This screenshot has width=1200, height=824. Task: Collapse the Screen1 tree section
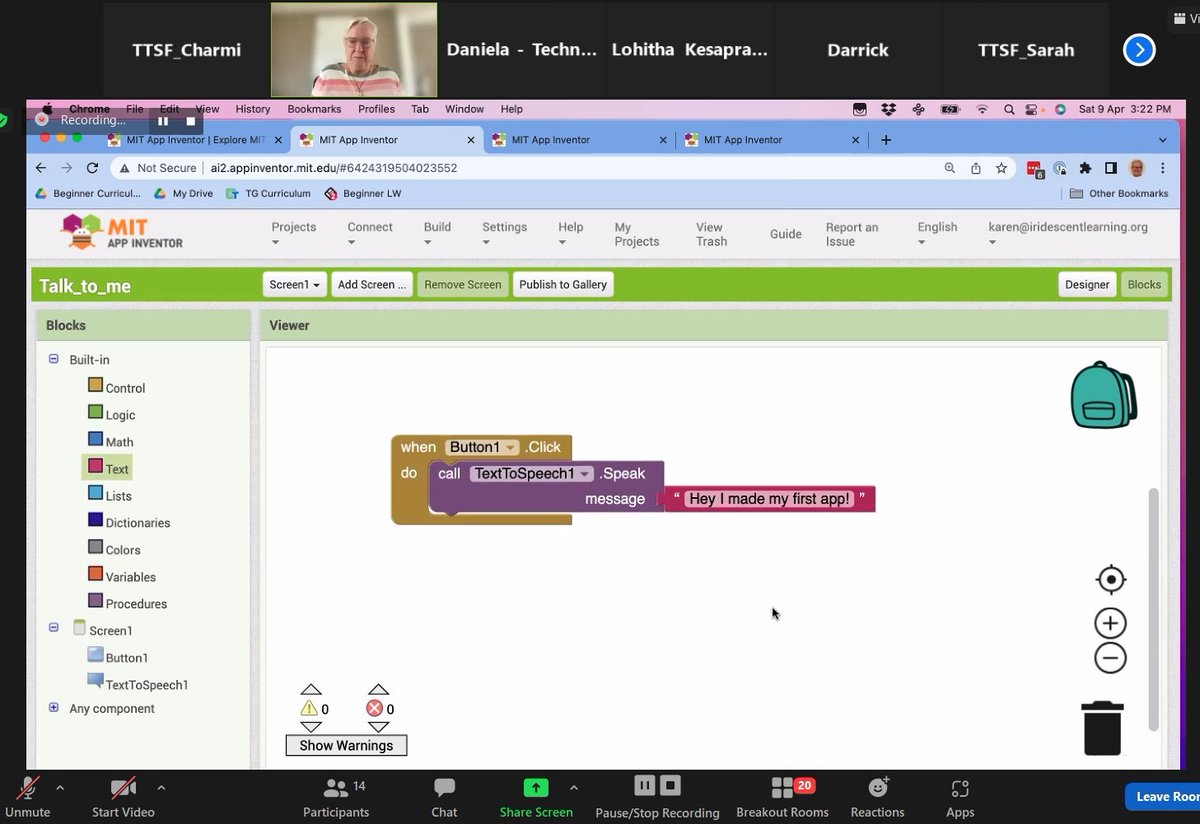(x=54, y=627)
